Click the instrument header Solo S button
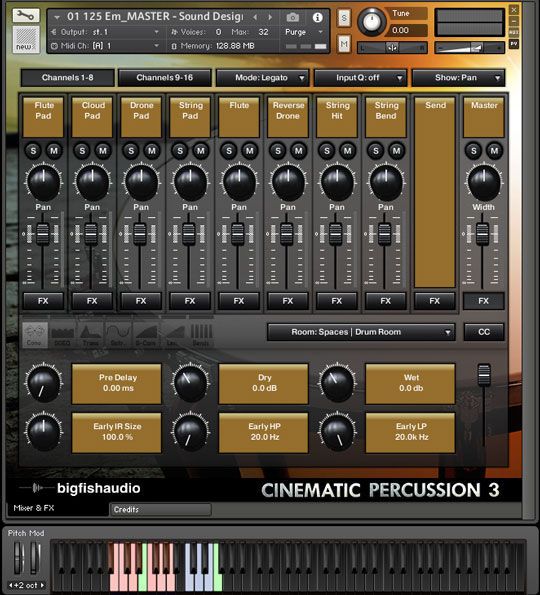 tap(344, 18)
